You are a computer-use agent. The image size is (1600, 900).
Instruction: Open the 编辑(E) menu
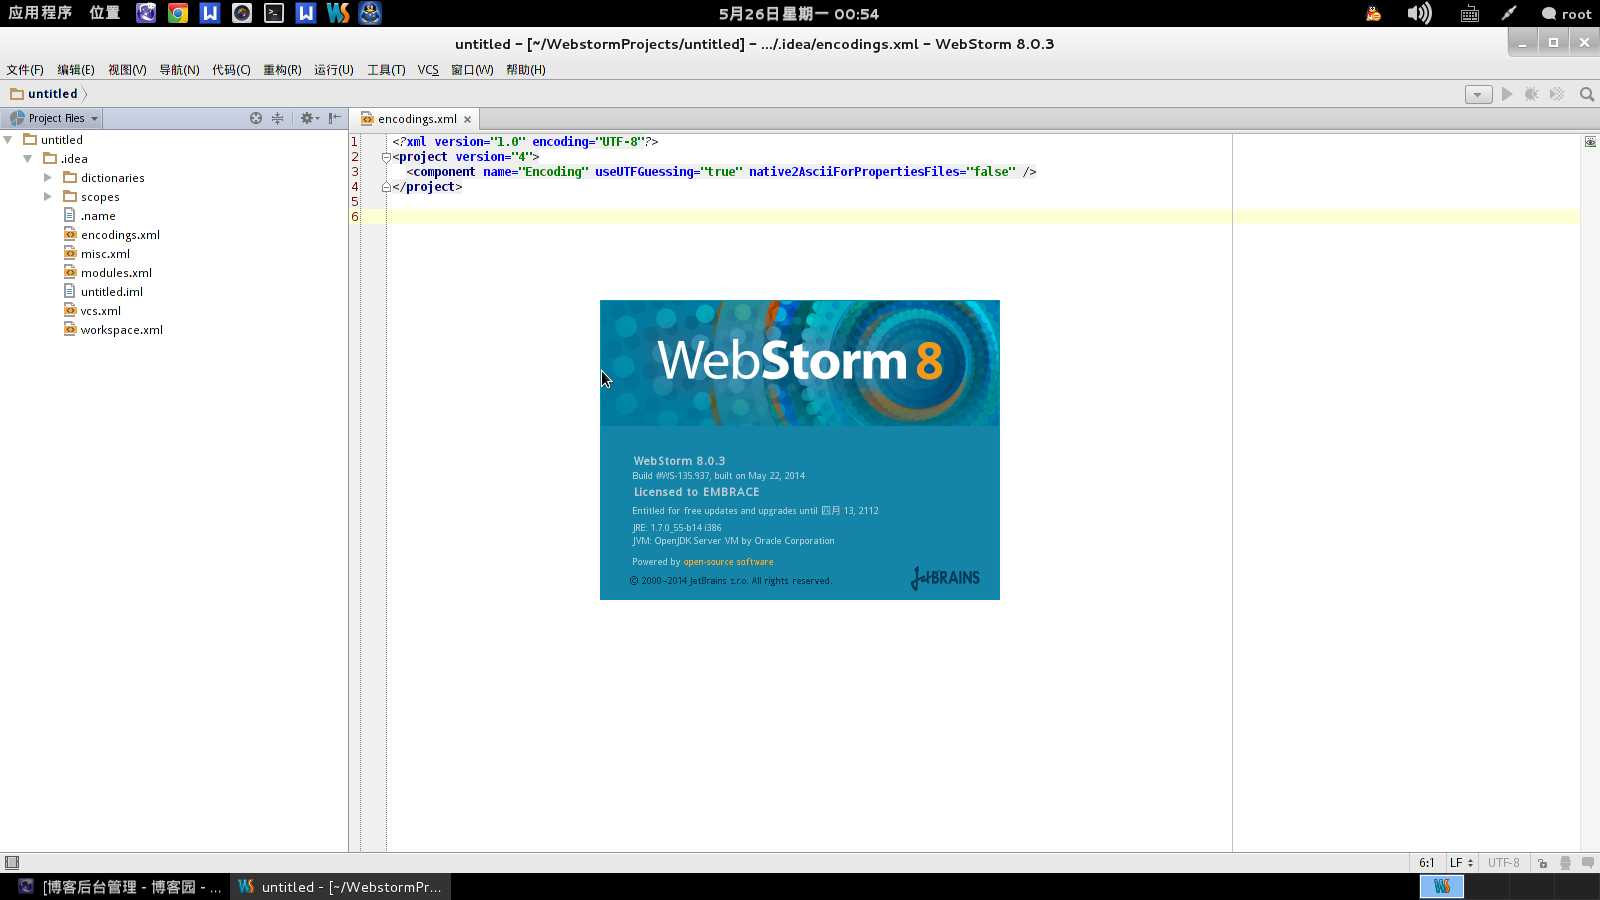[76, 70]
